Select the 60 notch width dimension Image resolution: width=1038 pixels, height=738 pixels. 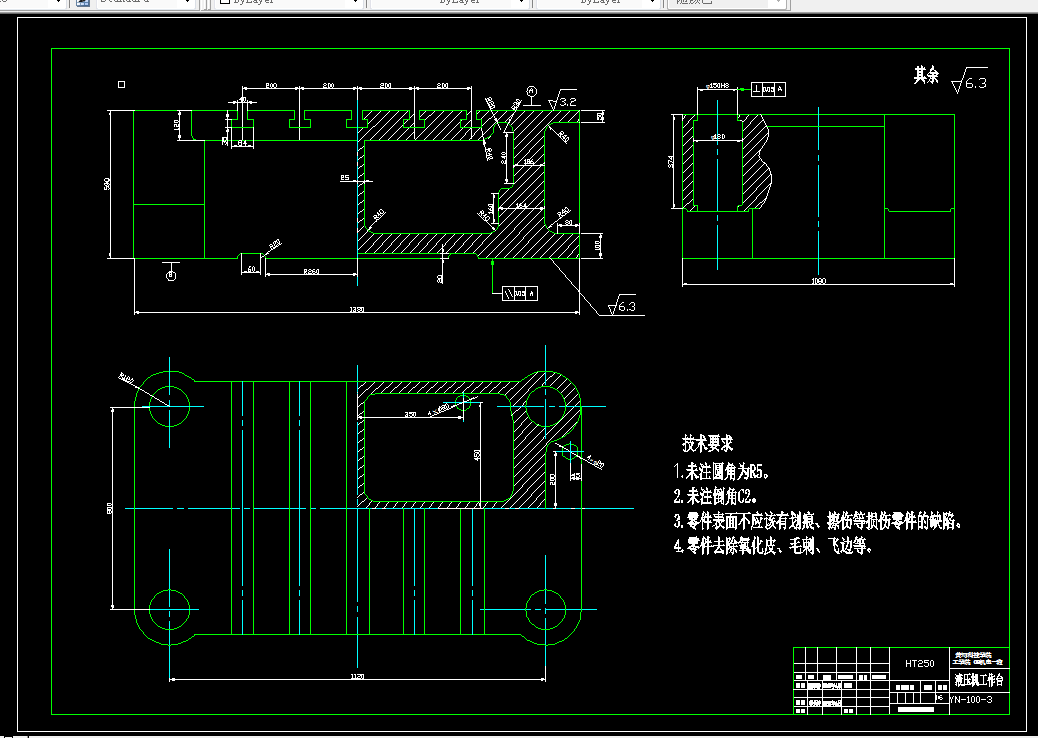pyautogui.click(x=252, y=269)
